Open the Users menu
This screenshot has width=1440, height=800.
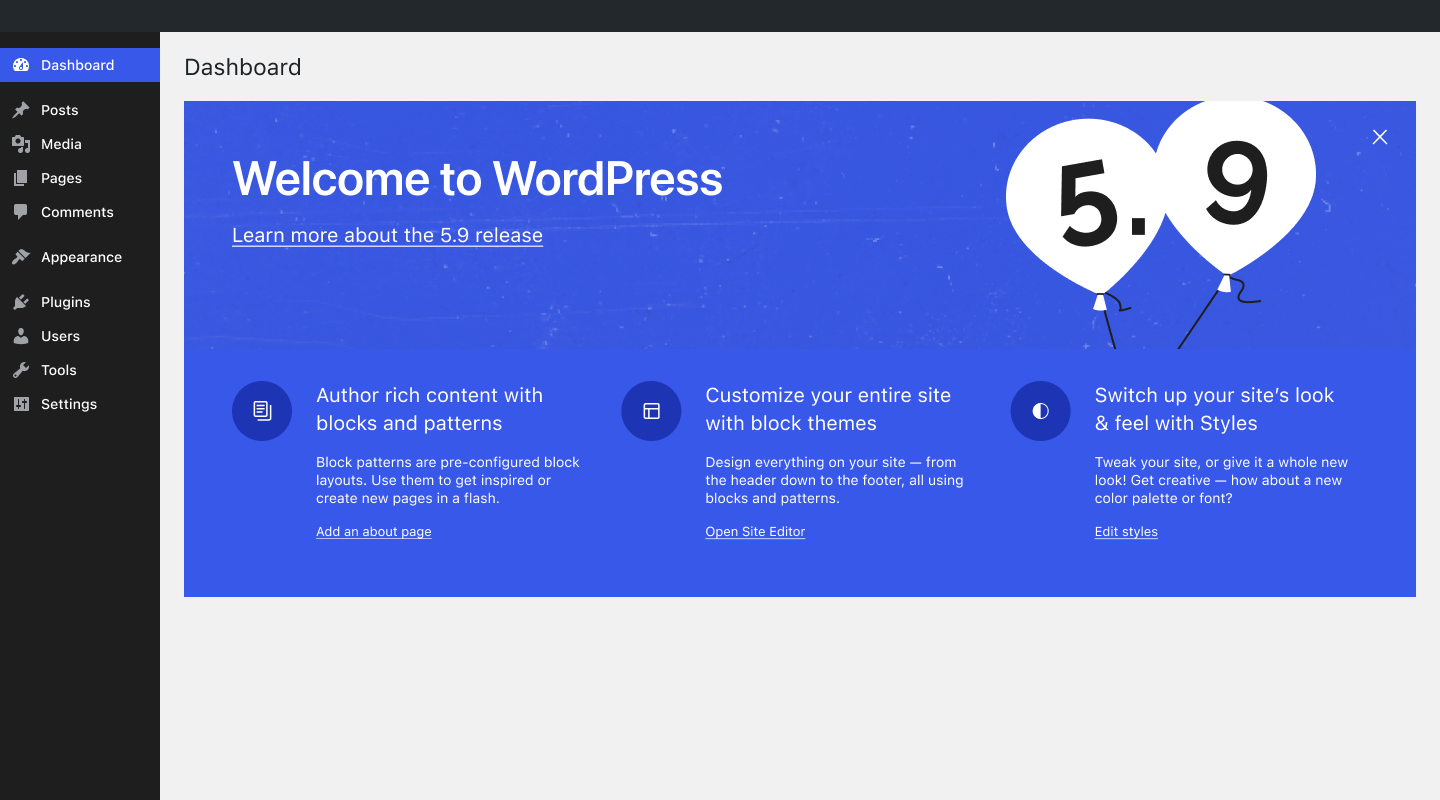coord(80,336)
